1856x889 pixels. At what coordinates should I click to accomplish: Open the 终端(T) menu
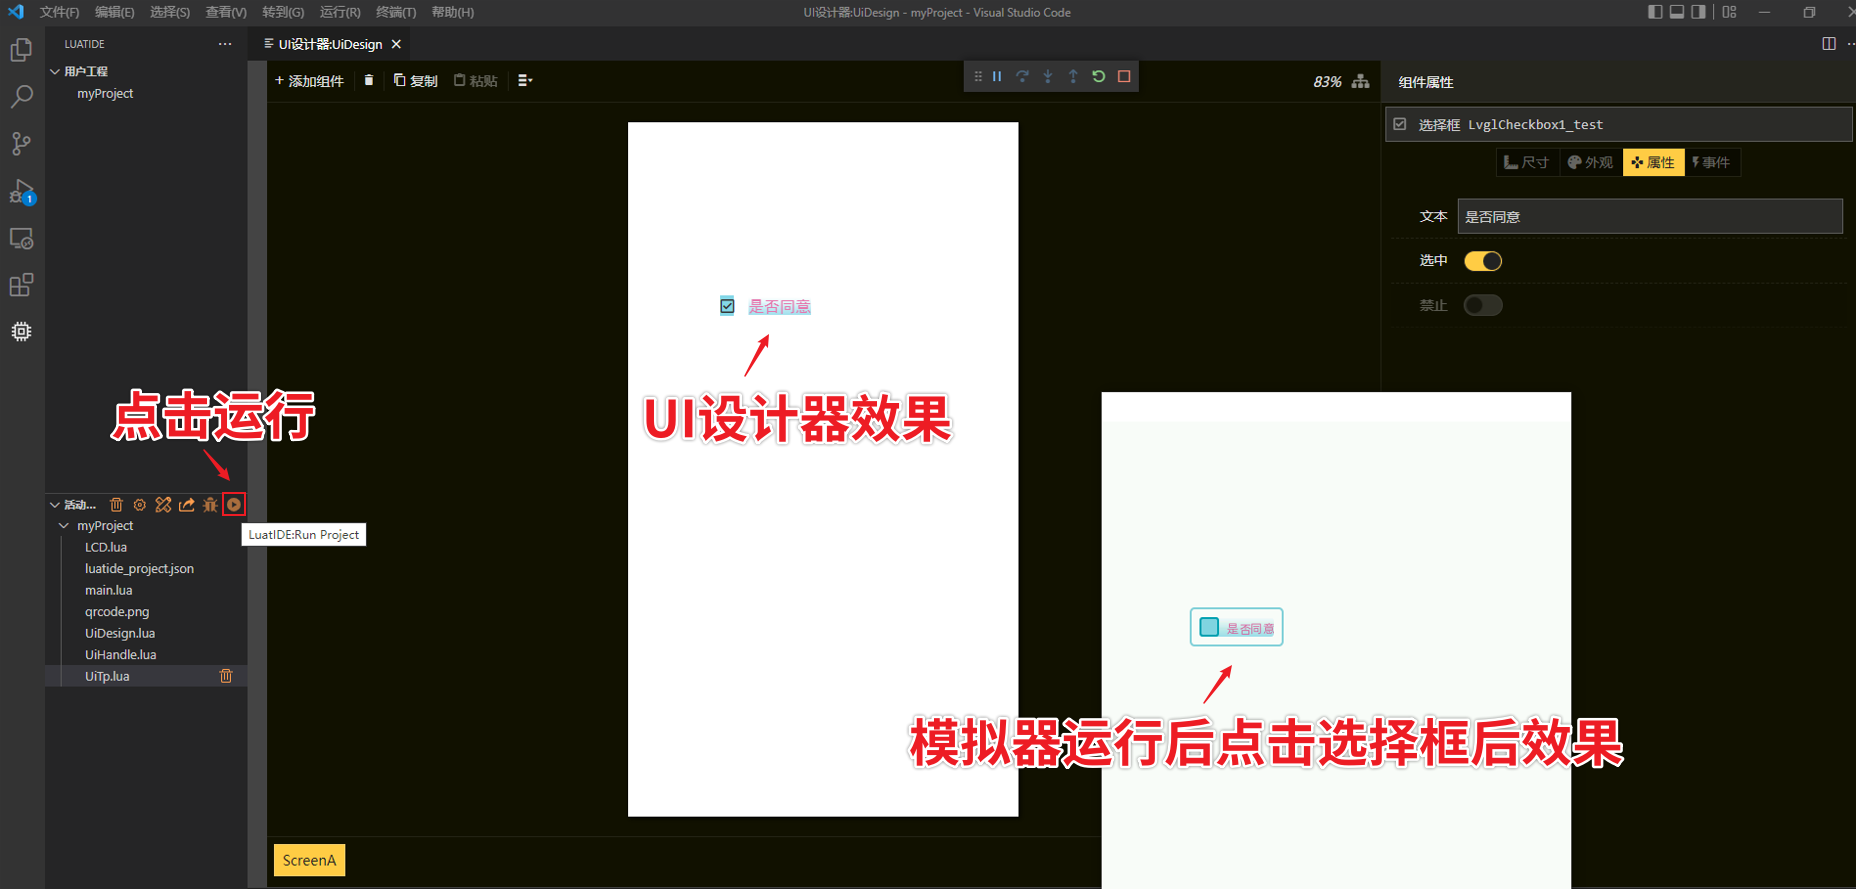tap(396, 12)
